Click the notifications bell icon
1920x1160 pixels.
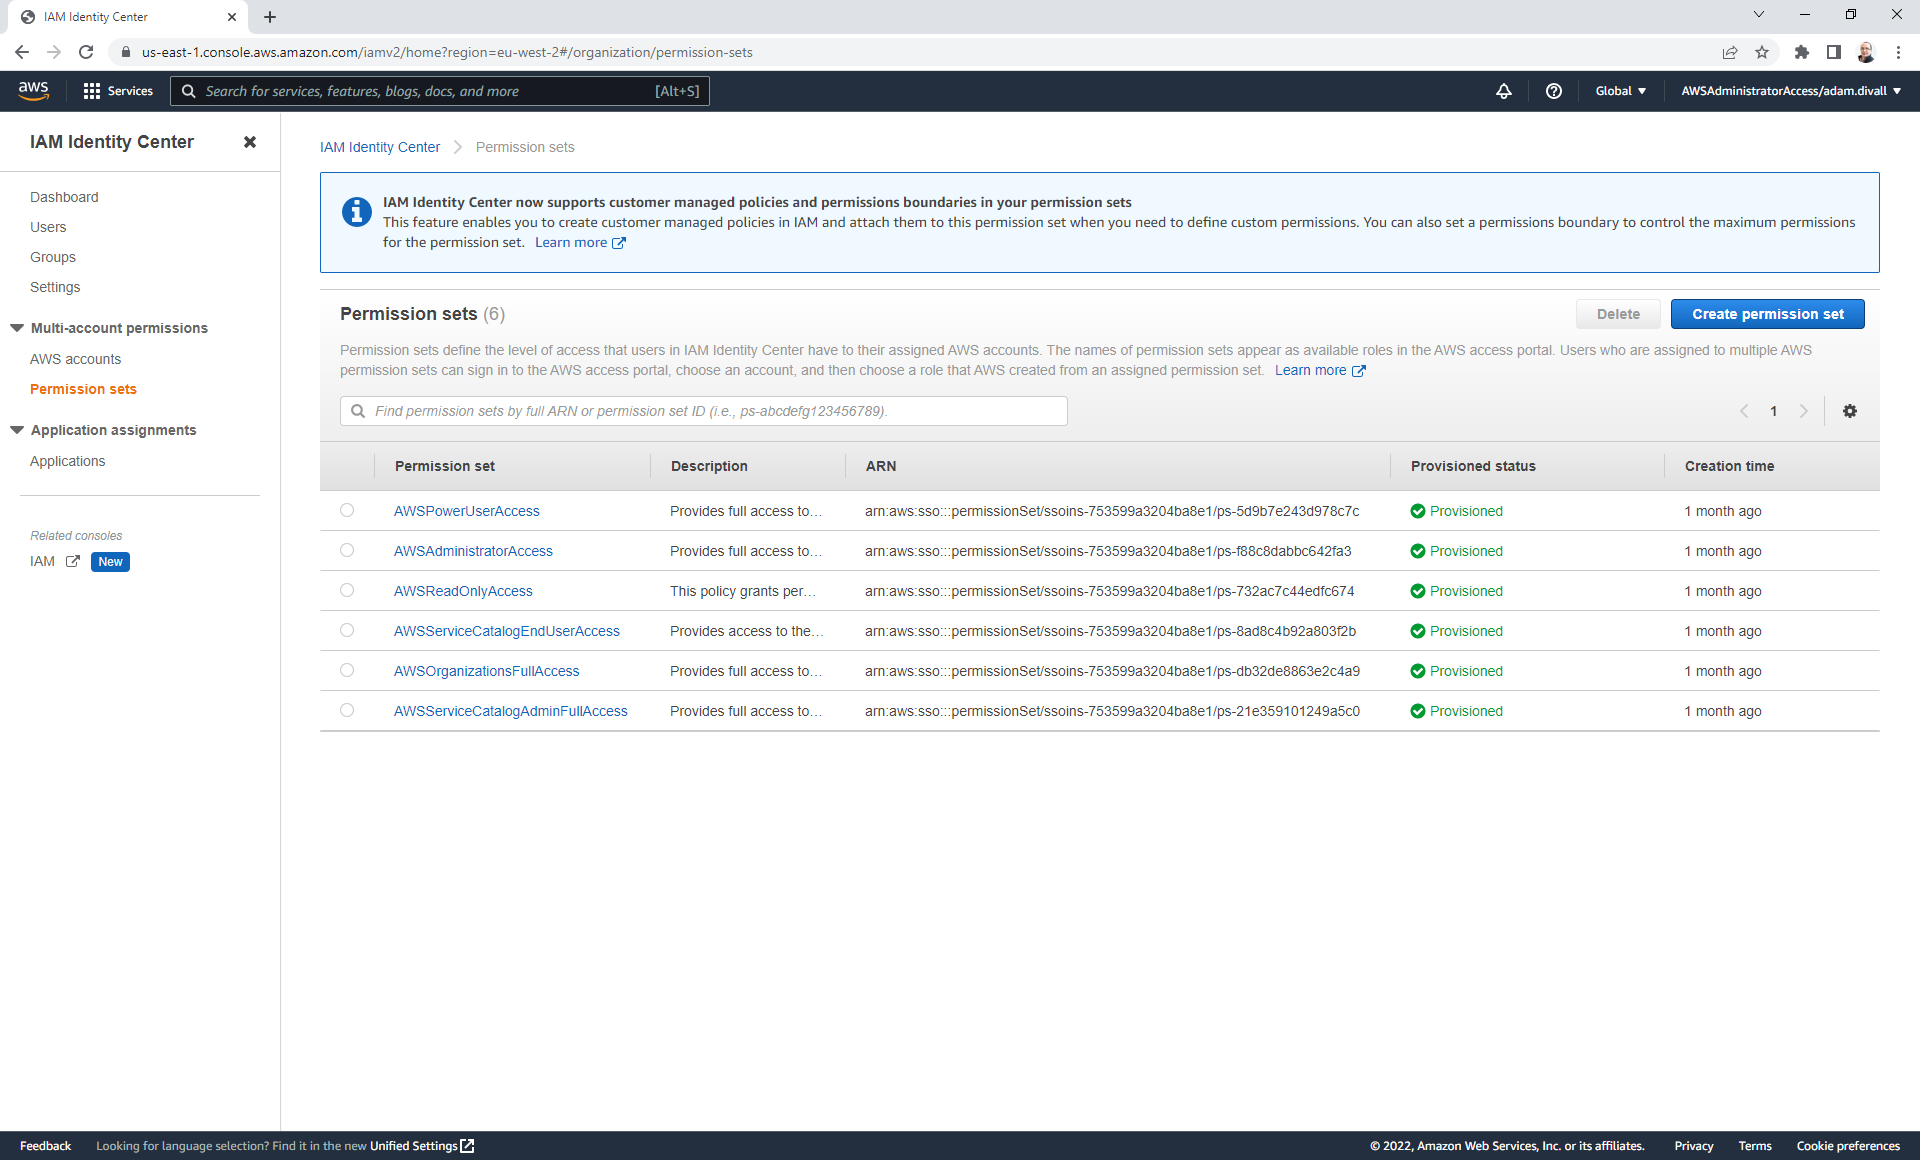(x=1504, y=91)
